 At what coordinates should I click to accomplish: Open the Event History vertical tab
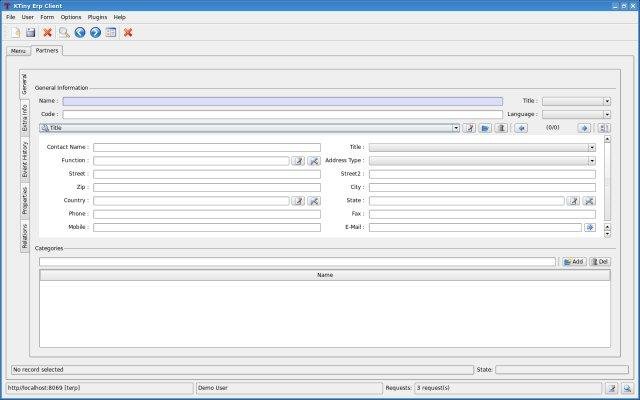click(x=24, y=159)
